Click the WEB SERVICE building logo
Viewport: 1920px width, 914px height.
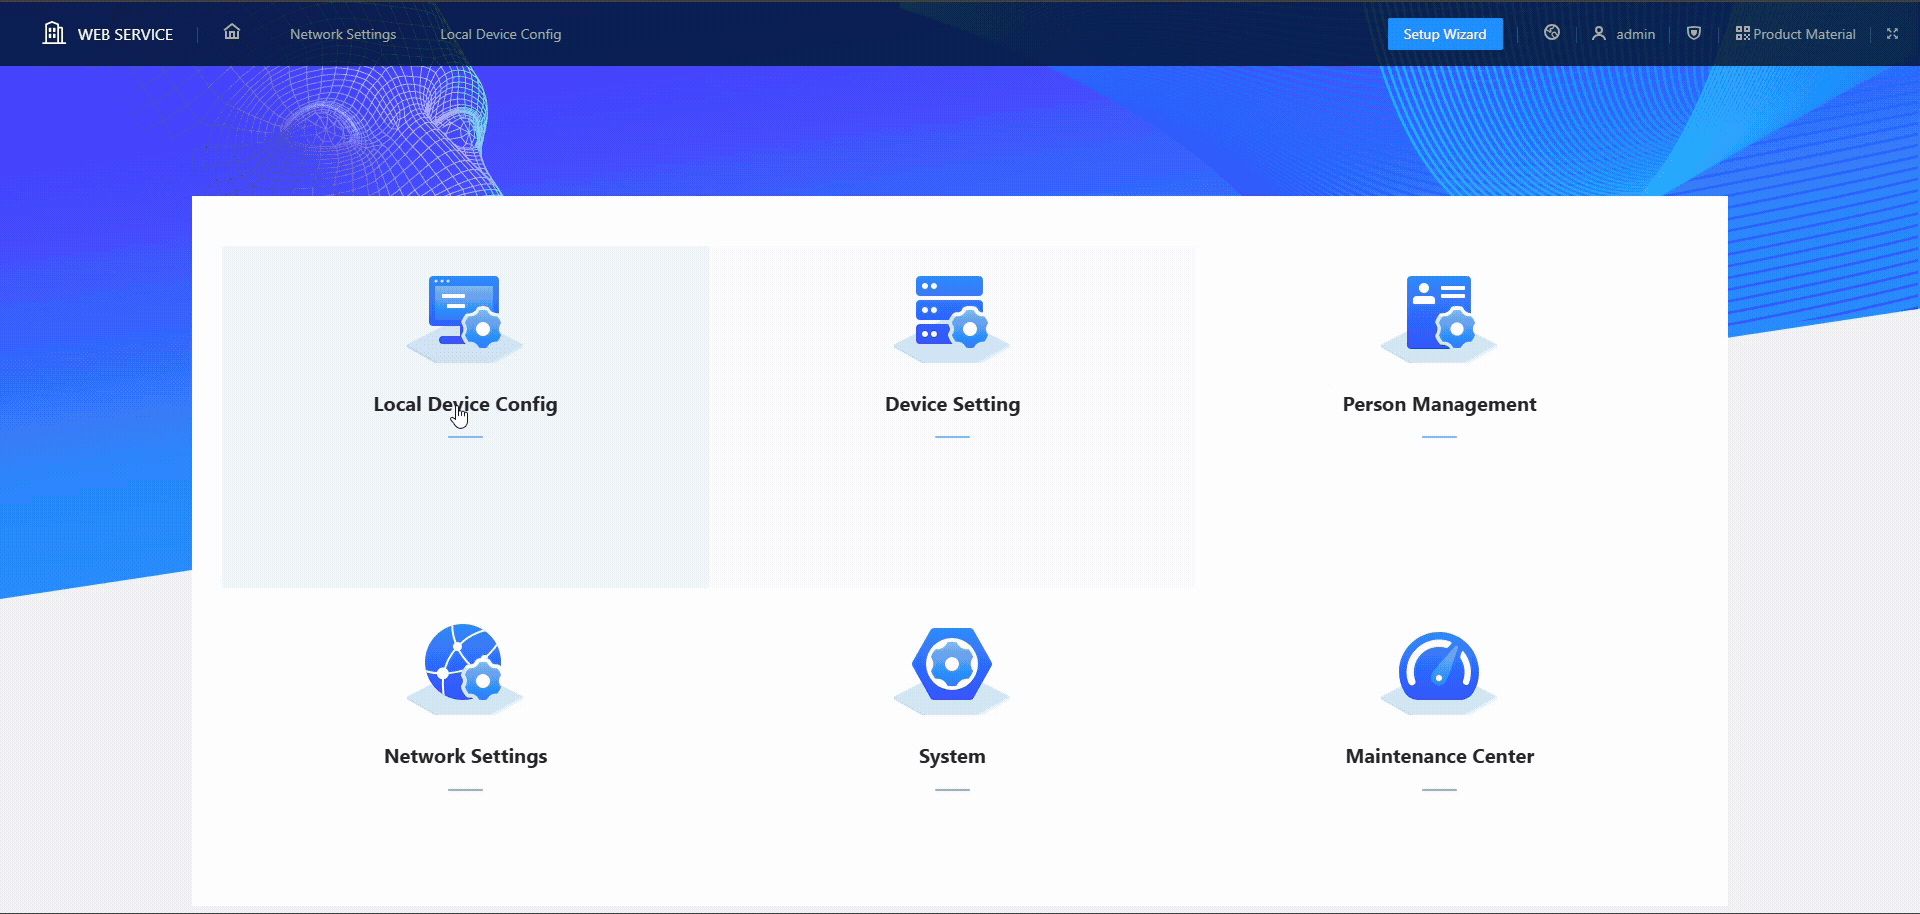pos(54,33)
